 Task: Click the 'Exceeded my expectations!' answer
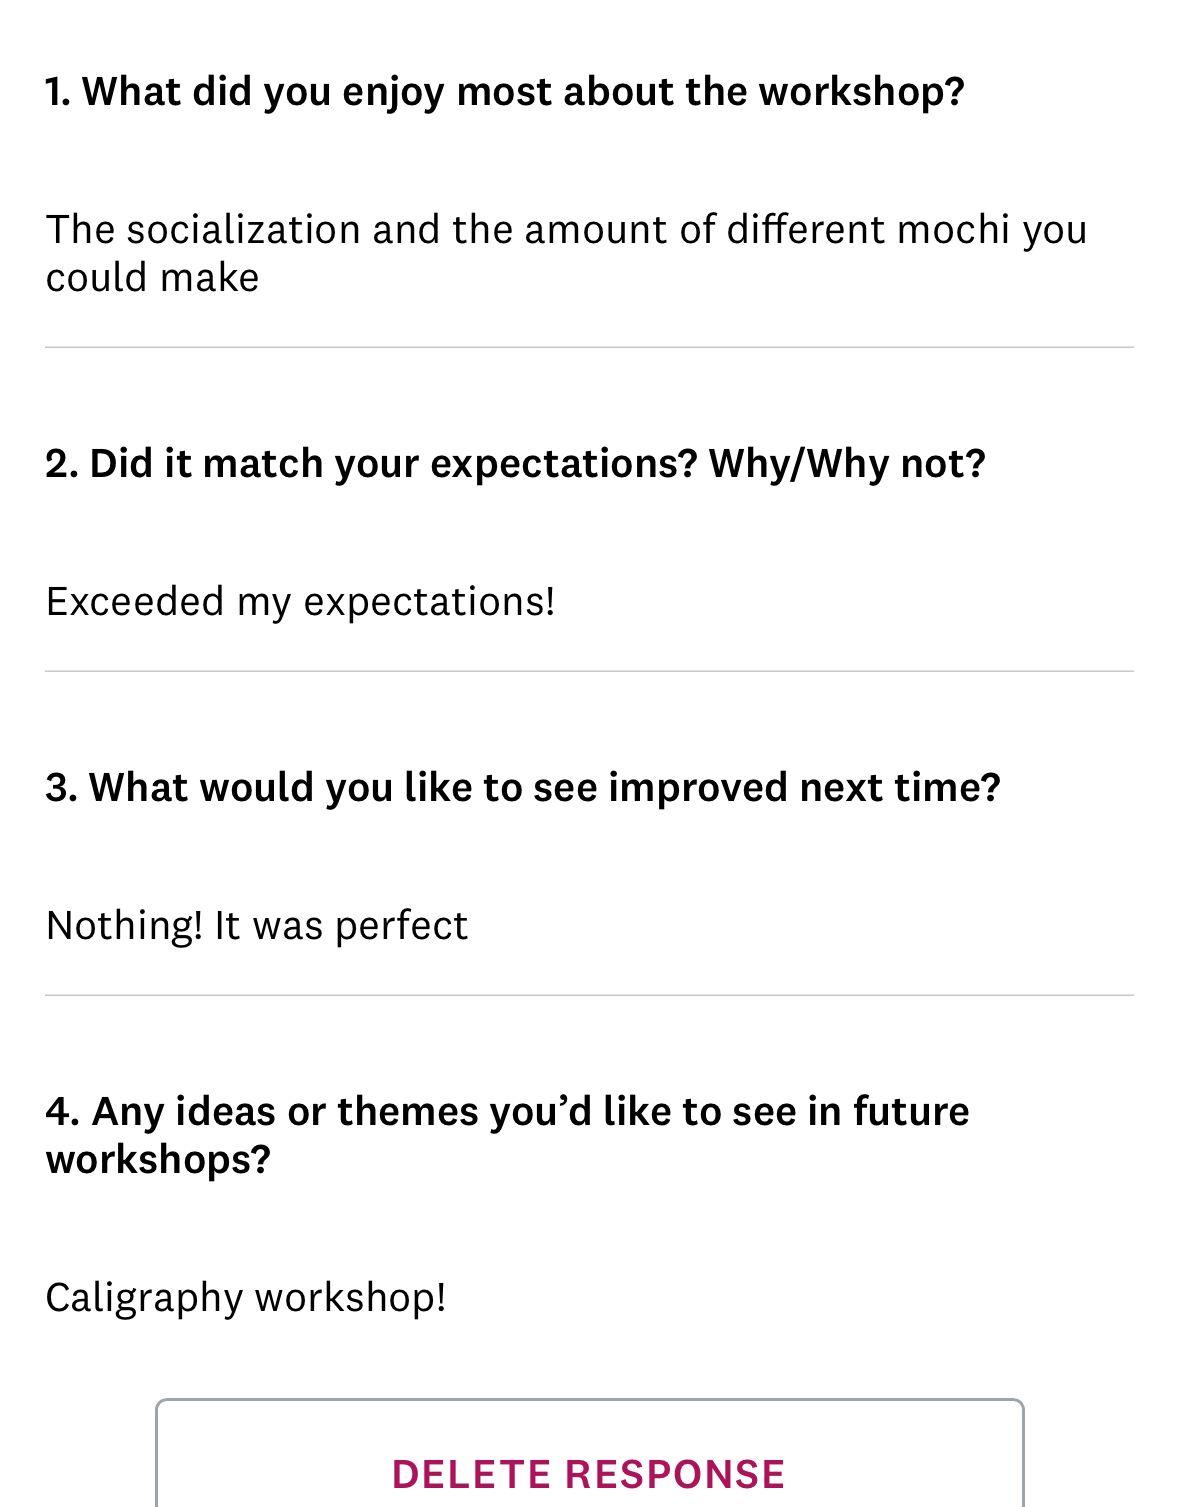click(301, 601)
